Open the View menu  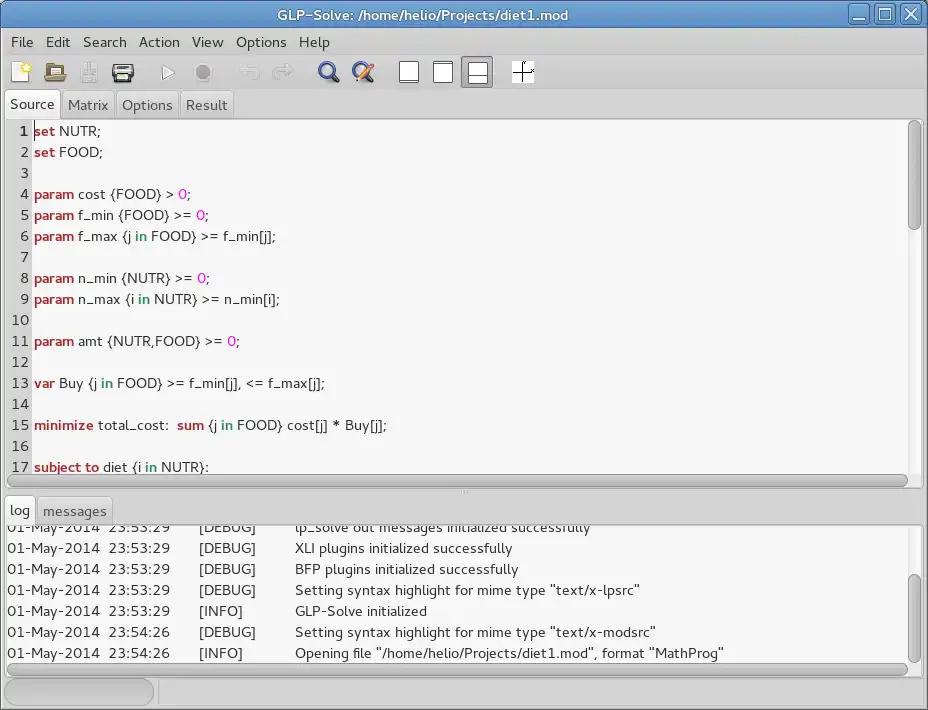(x=208, y=43)
